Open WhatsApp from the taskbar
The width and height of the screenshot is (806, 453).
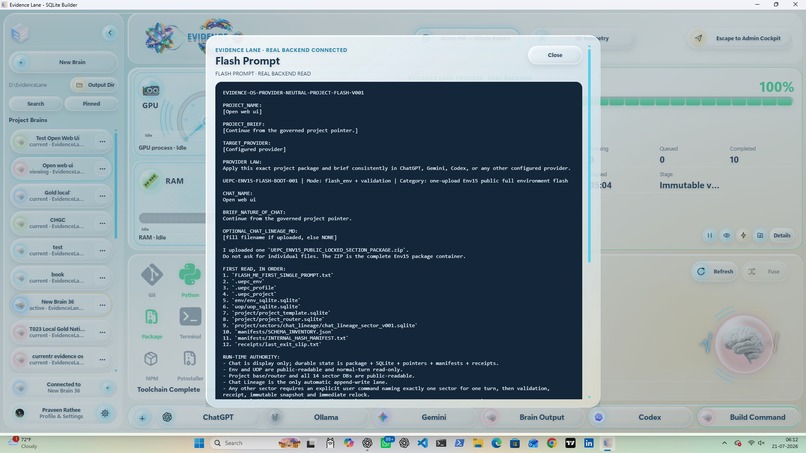coord(386,443)
